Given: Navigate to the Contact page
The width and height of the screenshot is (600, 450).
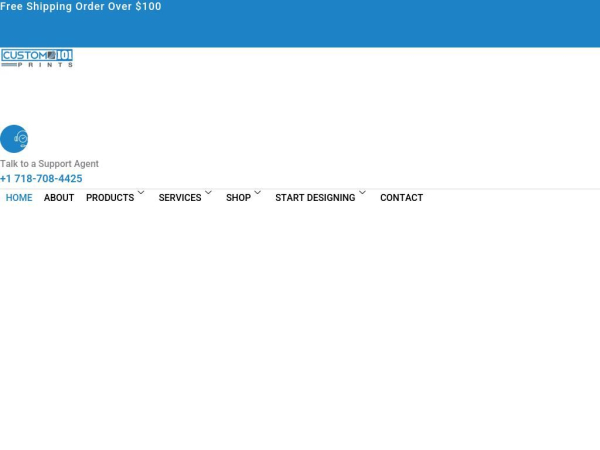Looking at the screenshot, I should 401,198.
